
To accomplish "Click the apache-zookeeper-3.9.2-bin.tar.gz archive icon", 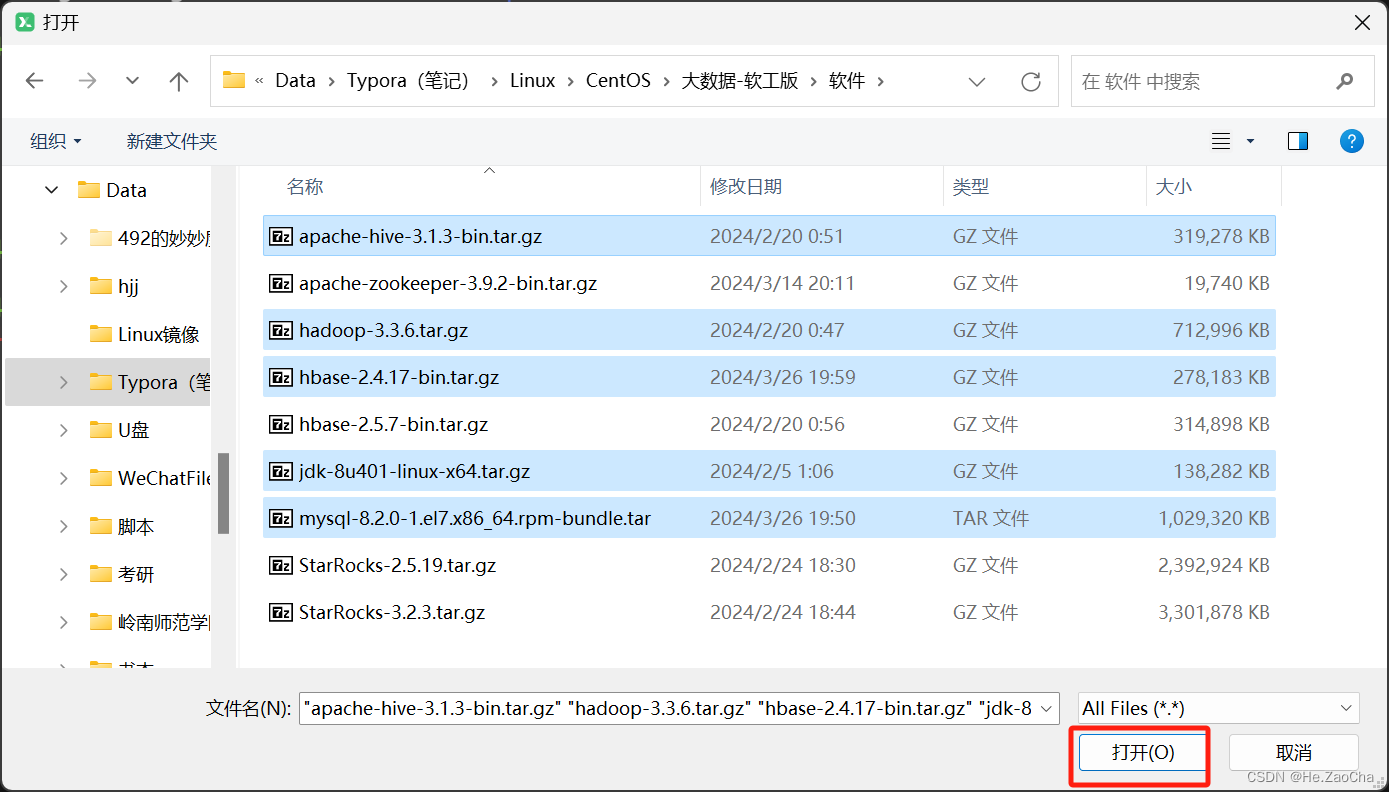I will click(x=281, y=284).
